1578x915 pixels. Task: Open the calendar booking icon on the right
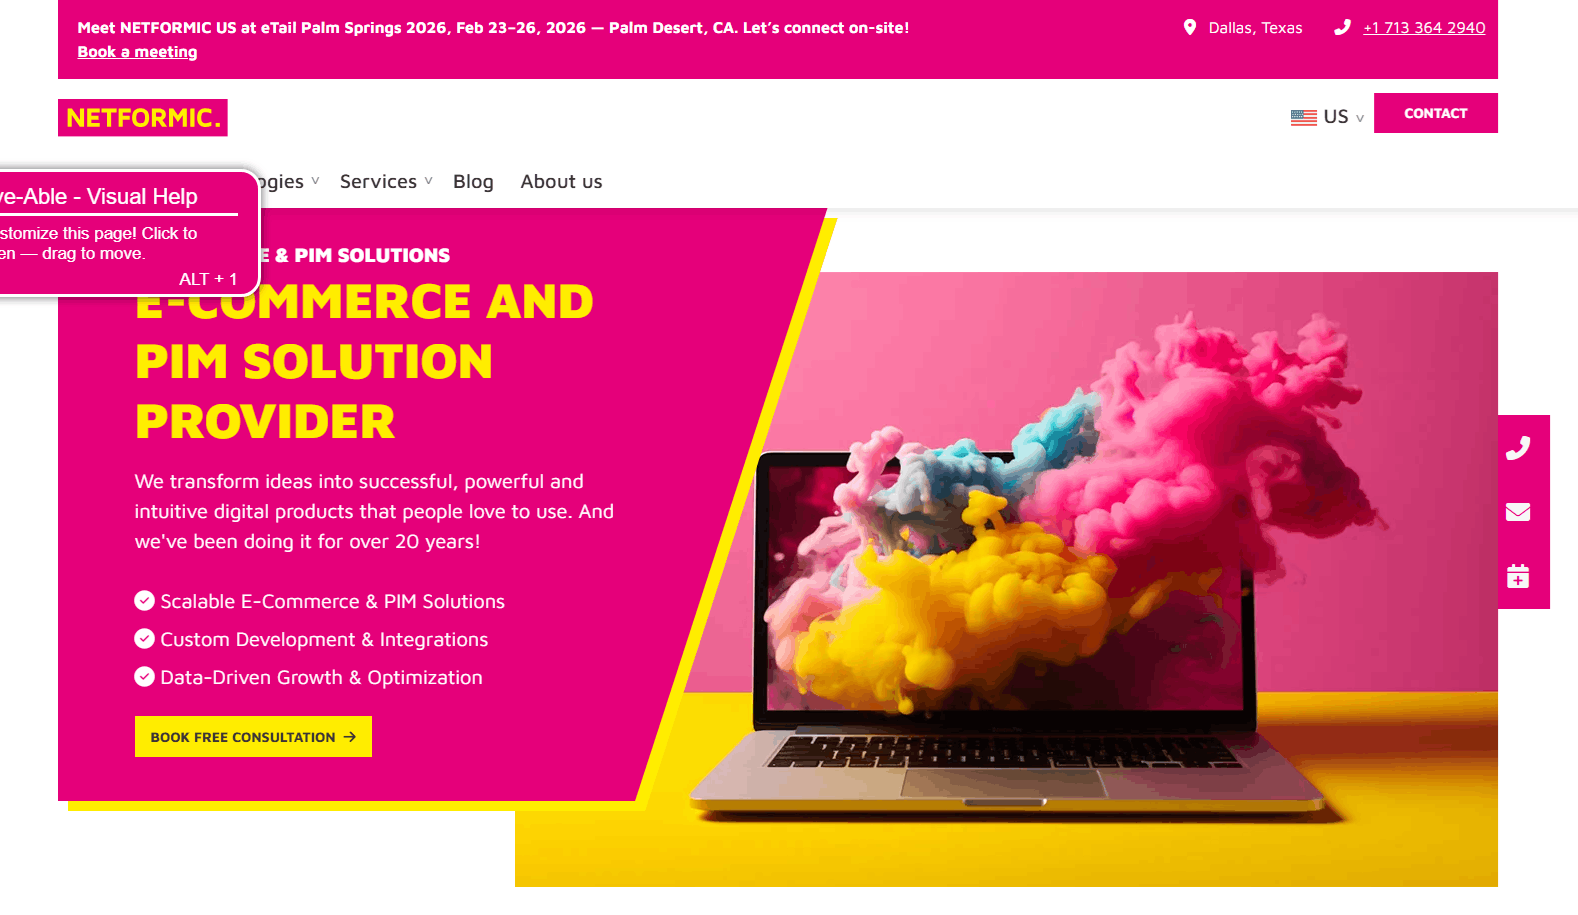coord(1518,576)
